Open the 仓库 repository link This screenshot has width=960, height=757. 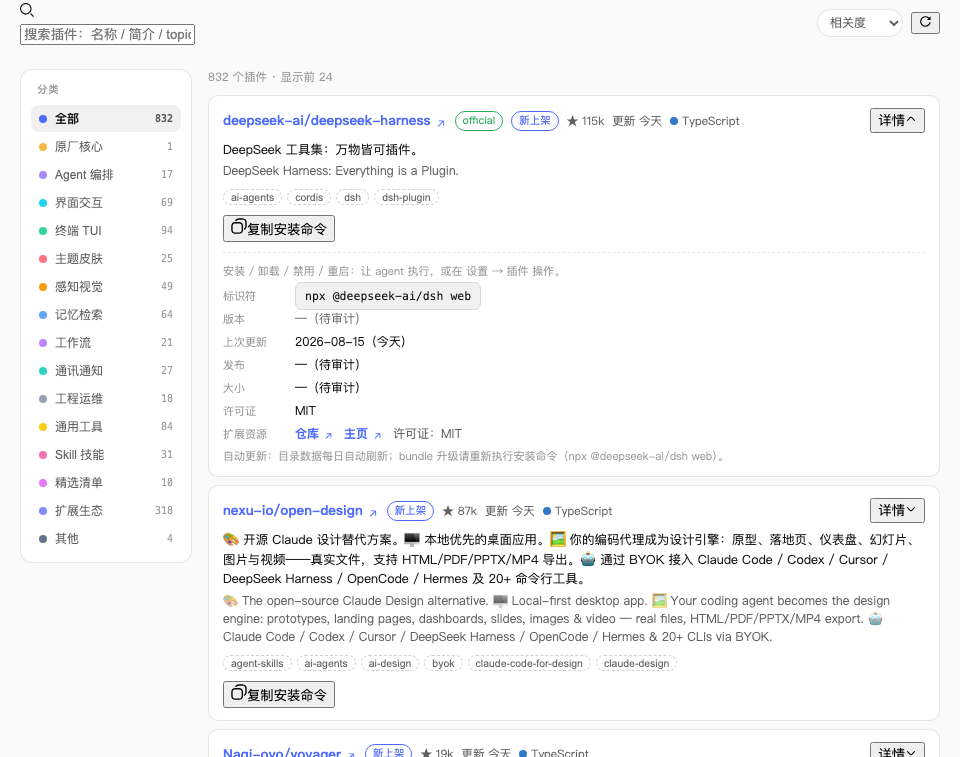point(307,434)
